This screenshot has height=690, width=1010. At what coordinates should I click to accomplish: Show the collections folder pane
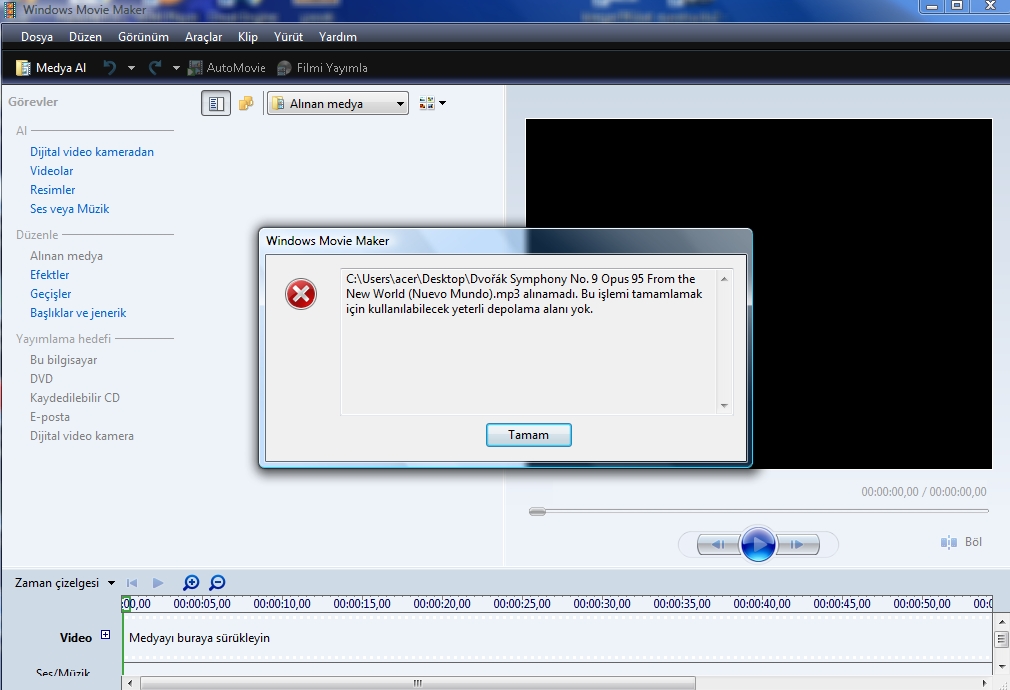click(x=246, y=103)
